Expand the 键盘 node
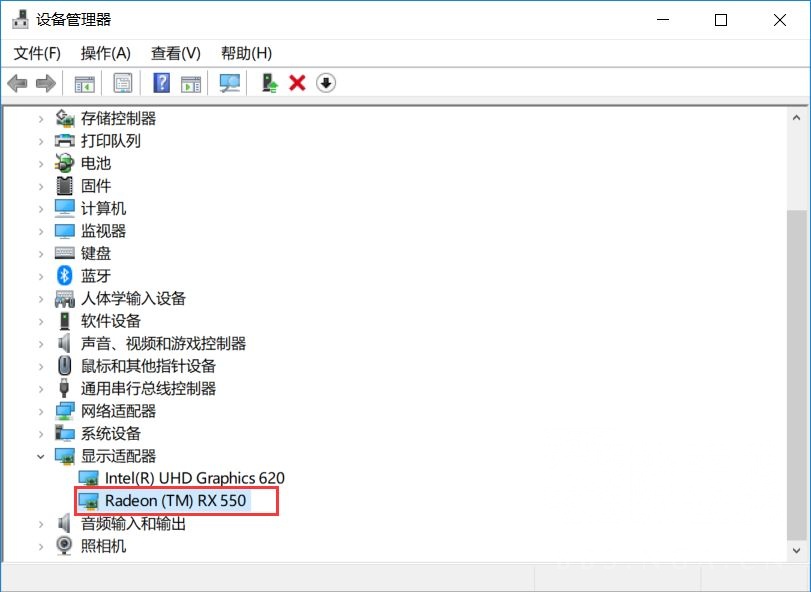The width and height of the screenshot is (811, 592). coord(41,254)
